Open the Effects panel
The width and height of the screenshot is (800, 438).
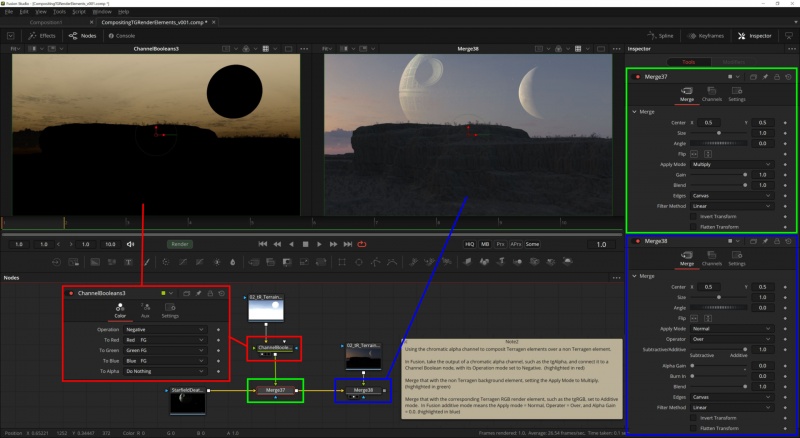pyautogui.click(x=42, y=36)
